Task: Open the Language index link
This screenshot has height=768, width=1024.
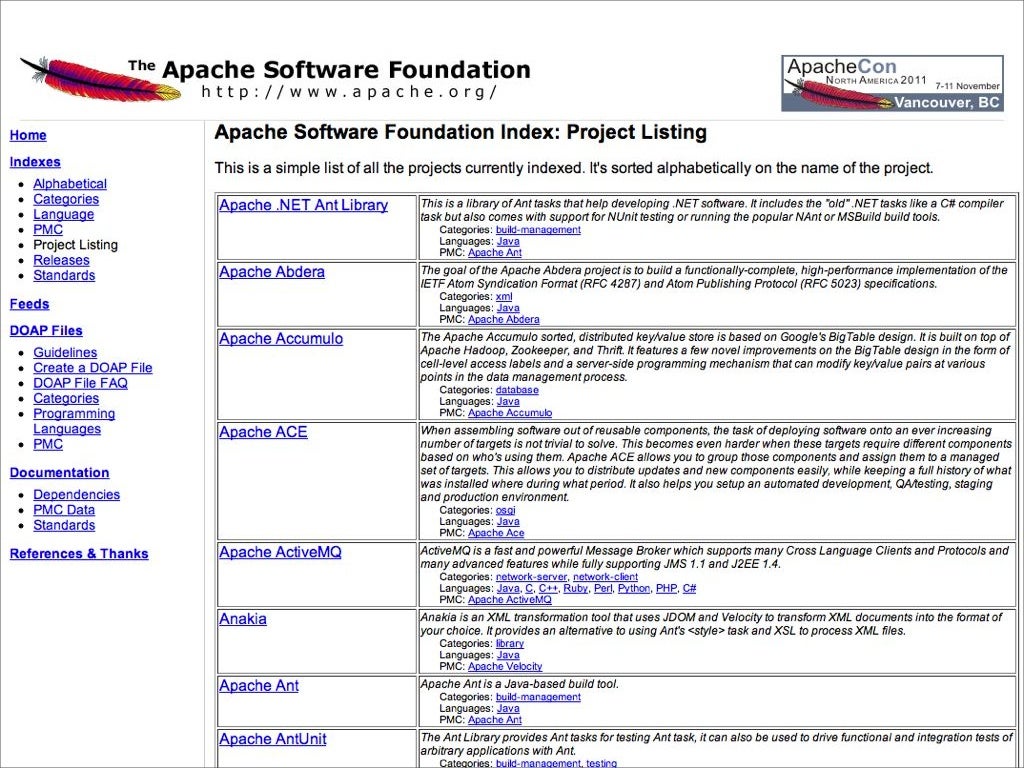Action: (63, 214)
